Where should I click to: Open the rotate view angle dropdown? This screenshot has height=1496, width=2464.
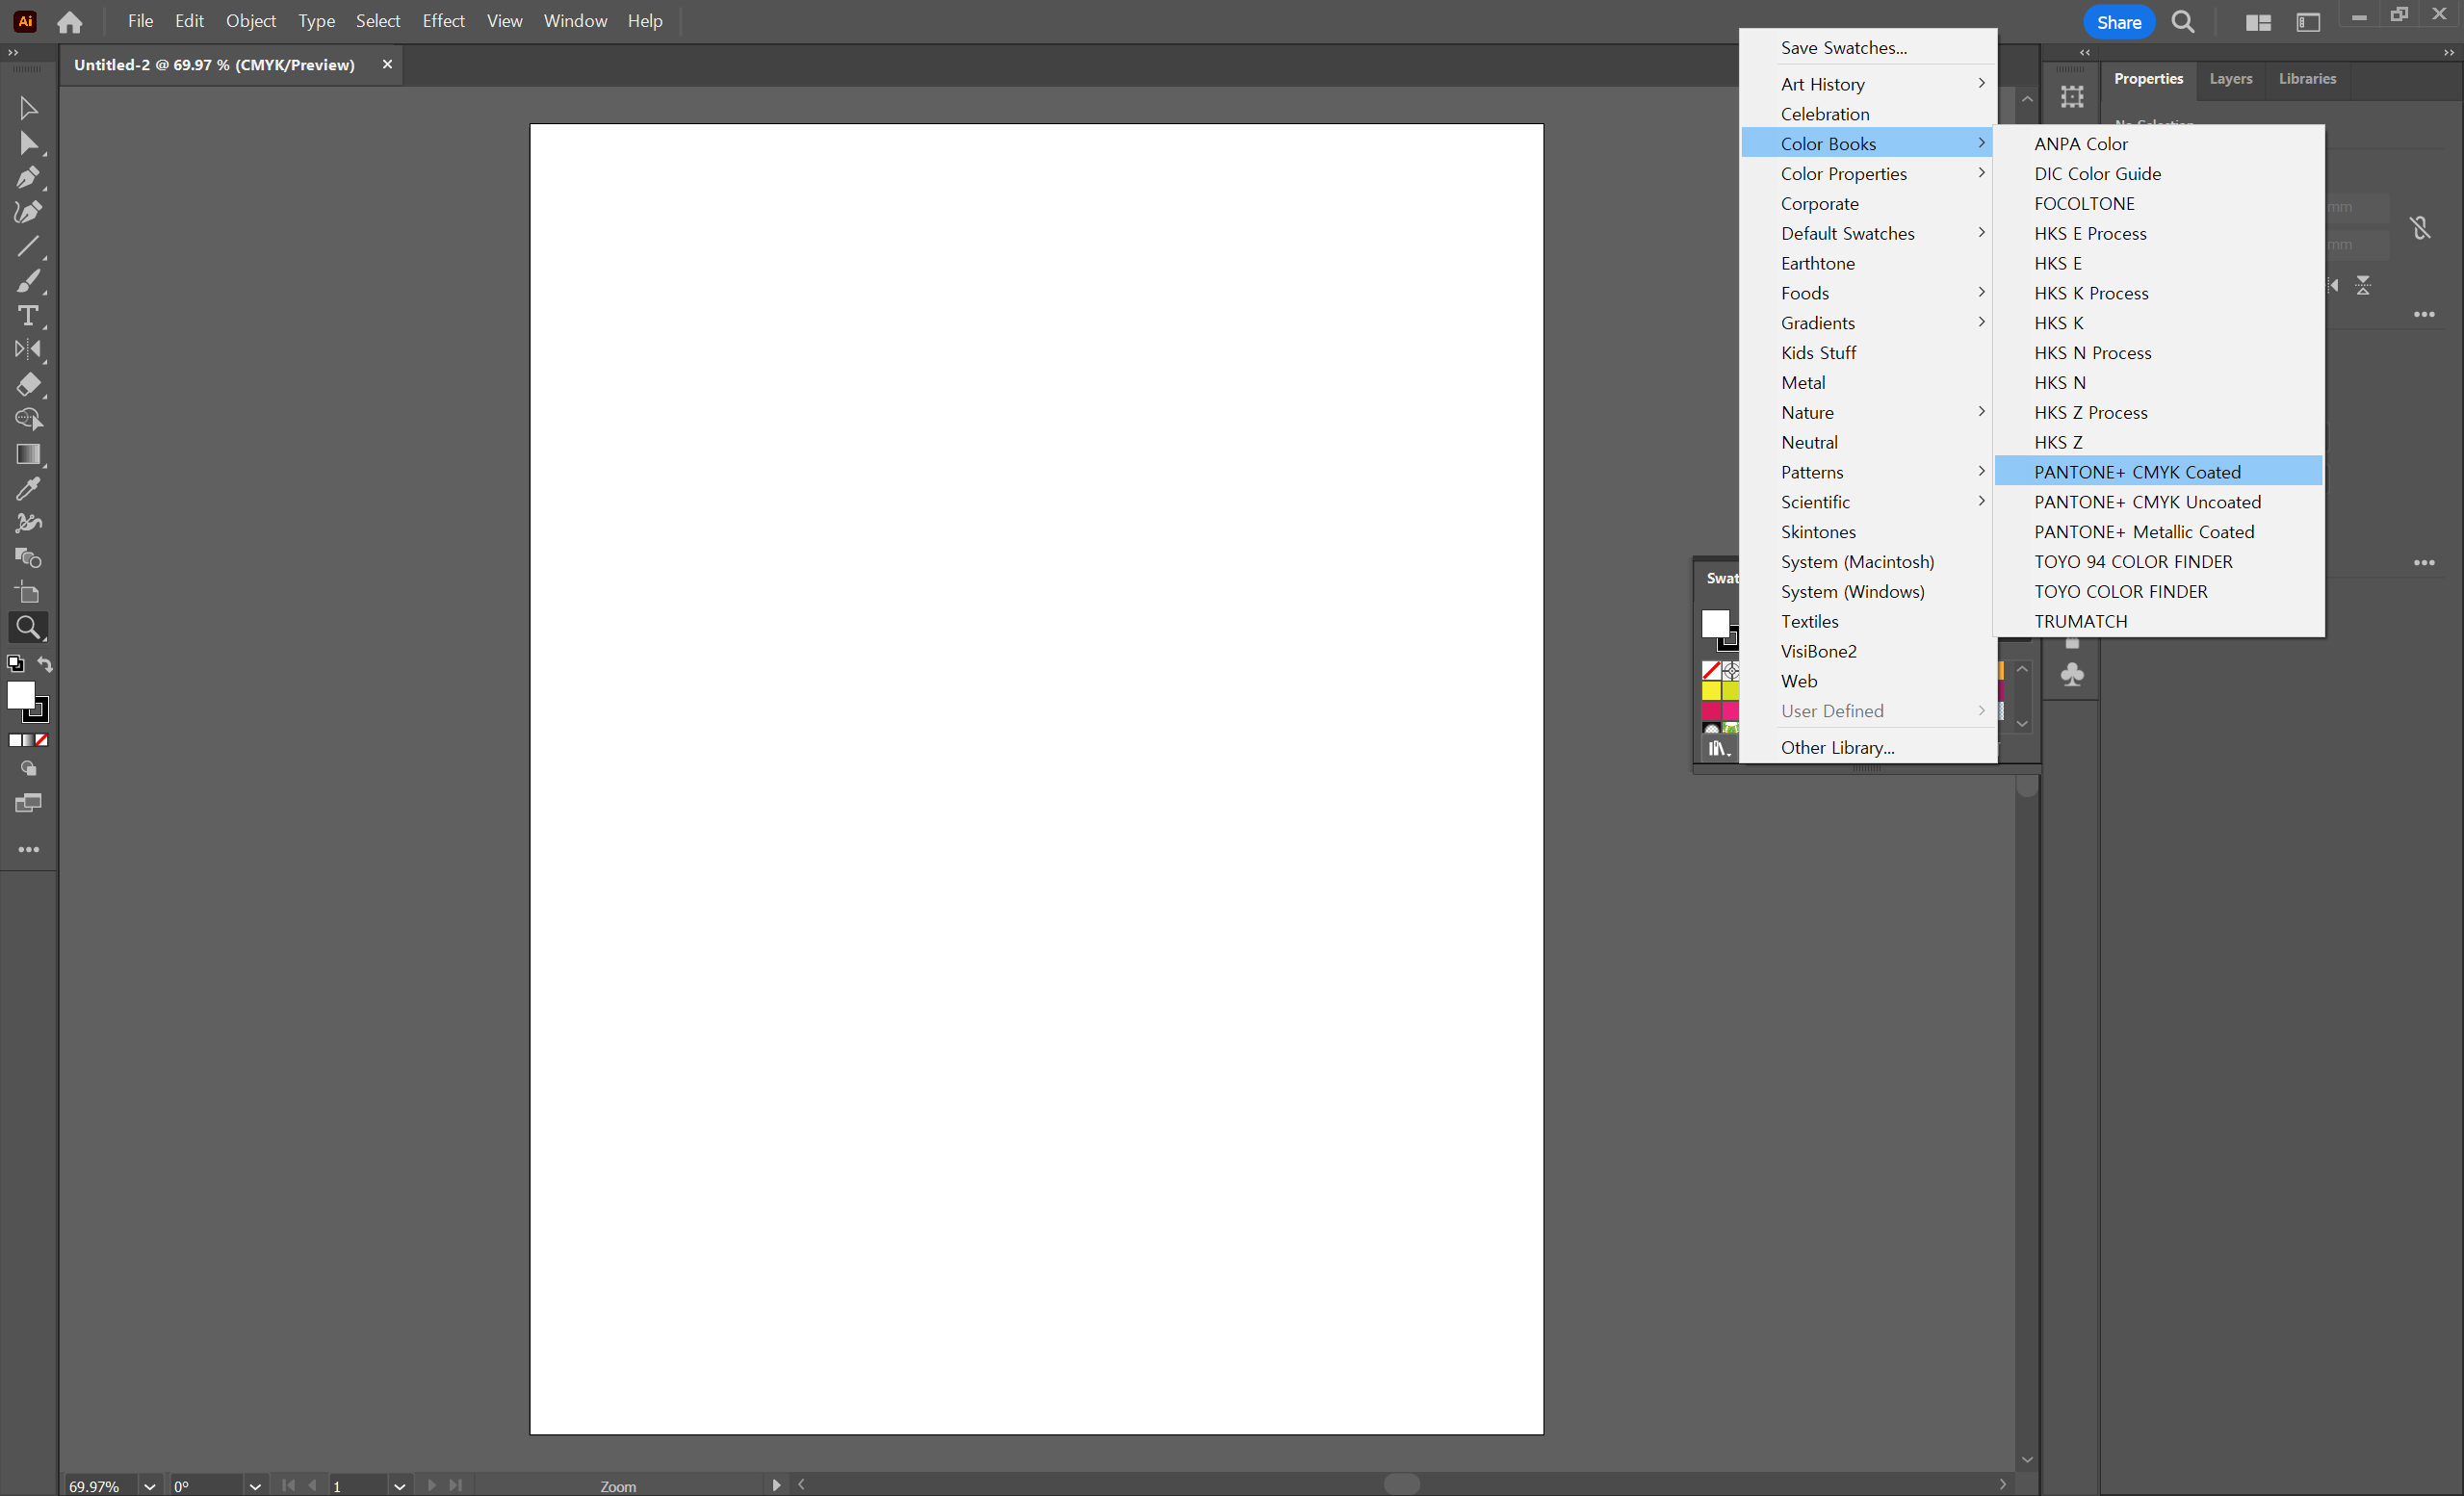(x=255, y=1486)
